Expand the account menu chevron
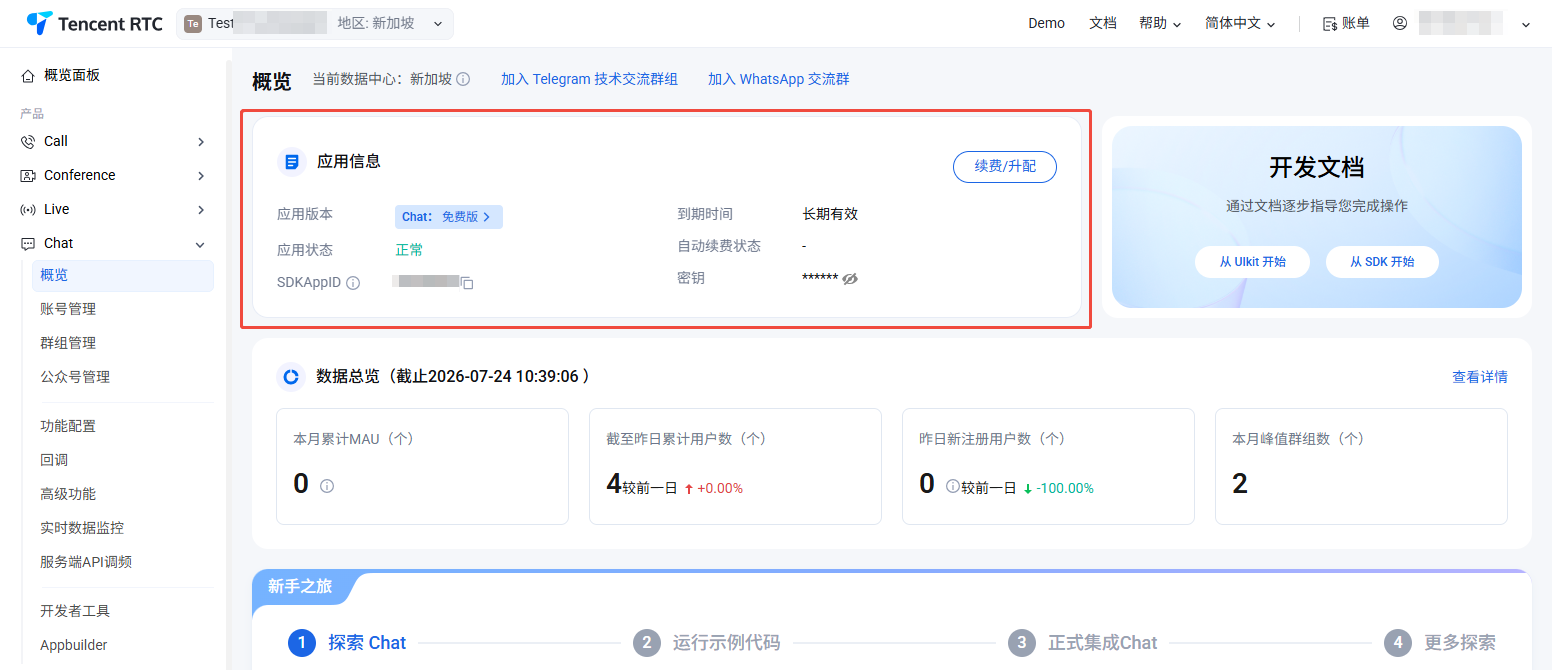1552x670 pixels. point(1526,24)
